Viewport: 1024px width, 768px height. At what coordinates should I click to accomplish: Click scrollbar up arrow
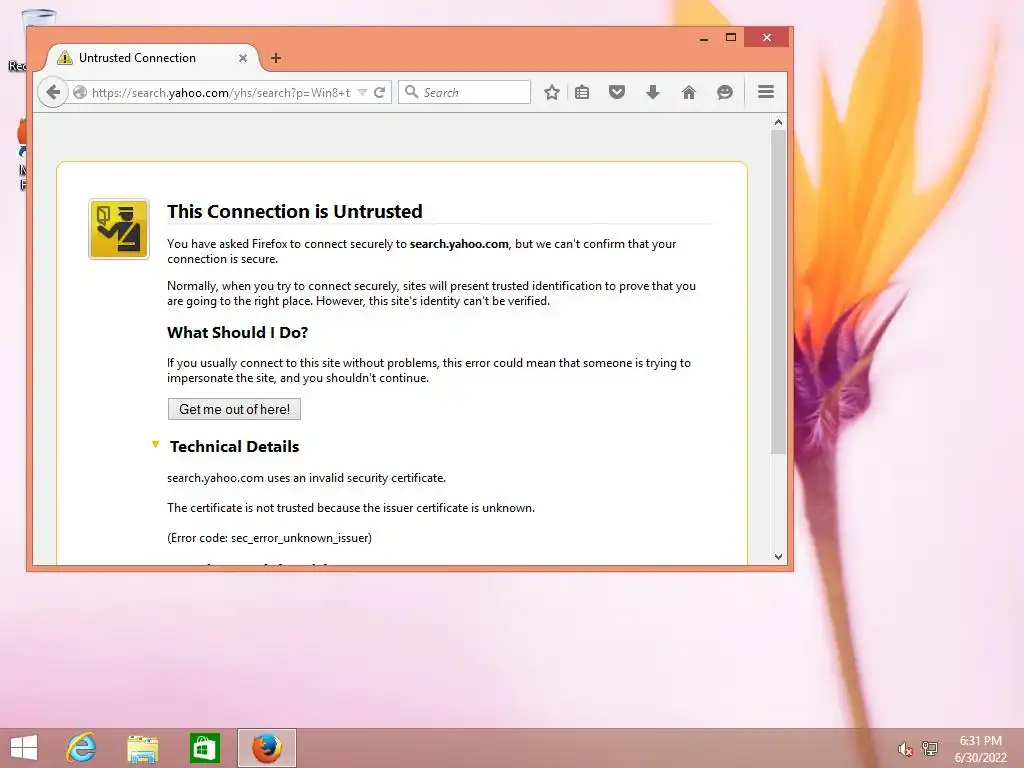[778, 122]
